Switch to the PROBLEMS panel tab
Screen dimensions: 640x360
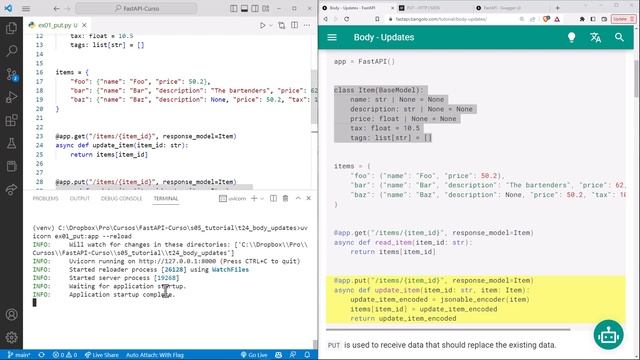point(46,198)
